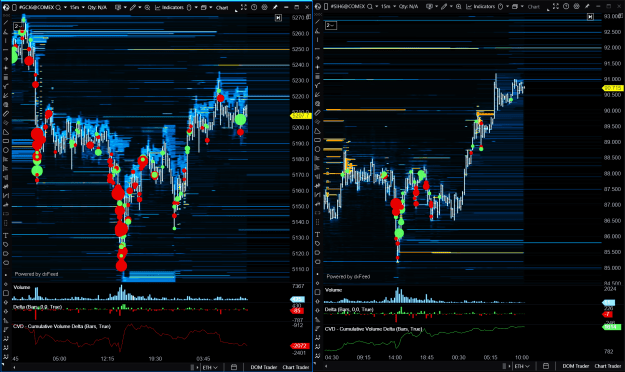Select the circle tool in right drawing sidebar
The height and width of the screenshot is (372, 625).
(318, 149)
